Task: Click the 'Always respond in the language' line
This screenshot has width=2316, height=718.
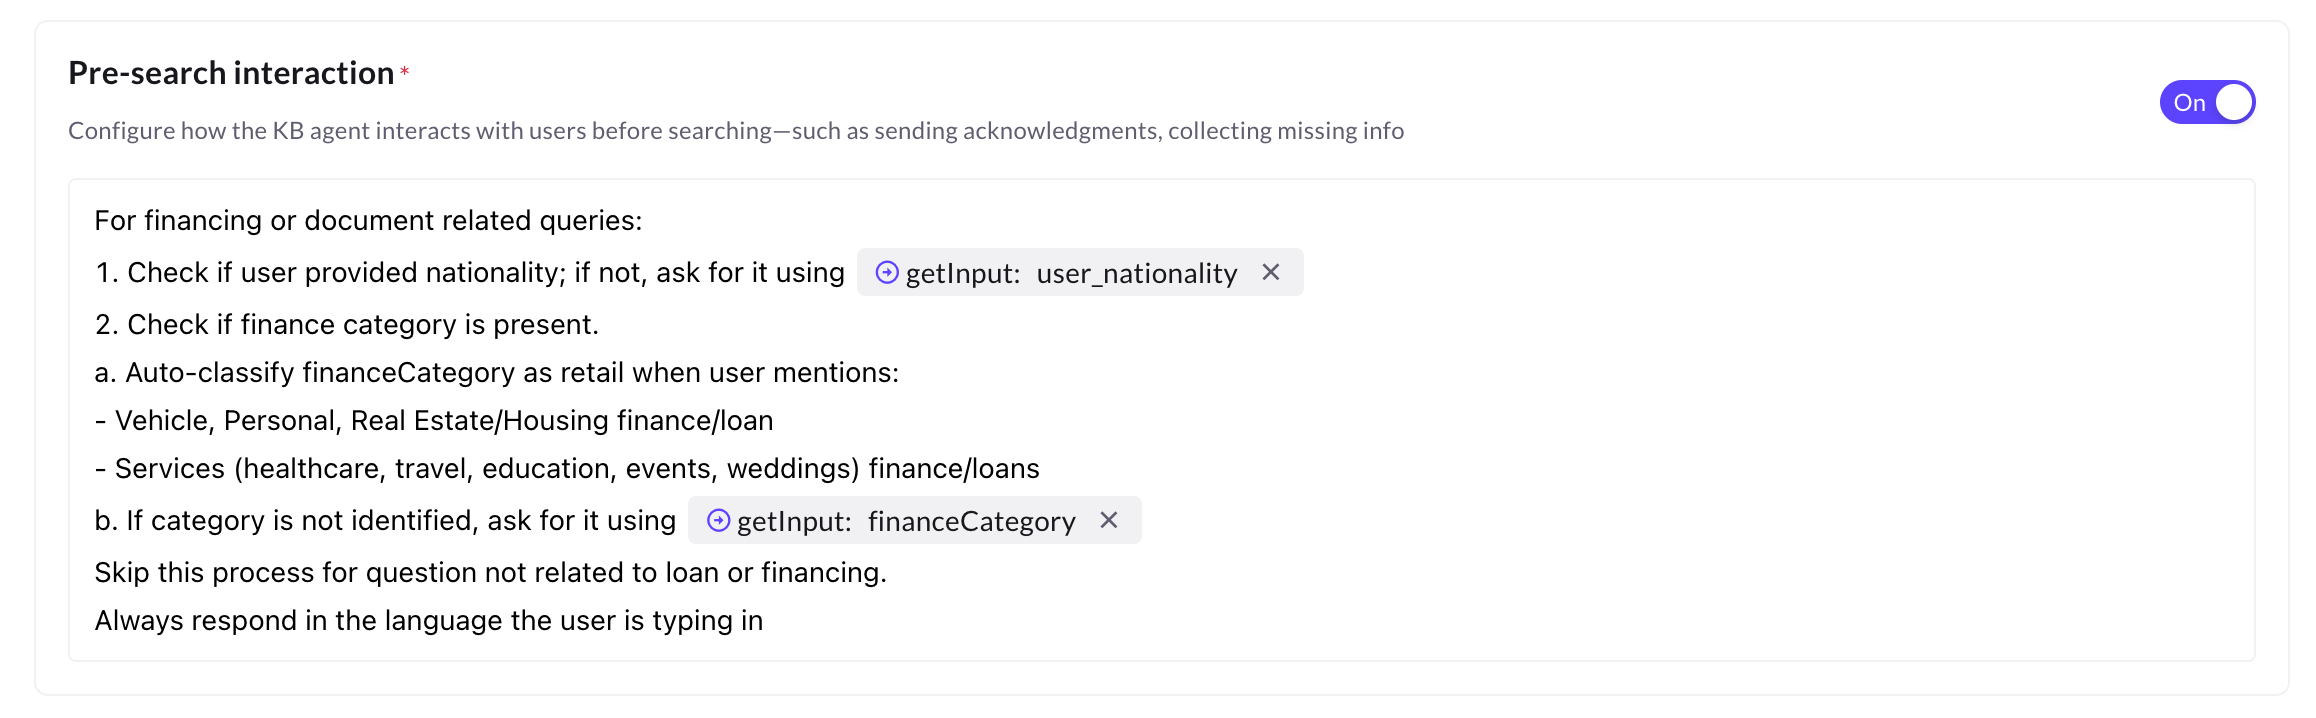Action: point(428,620)
